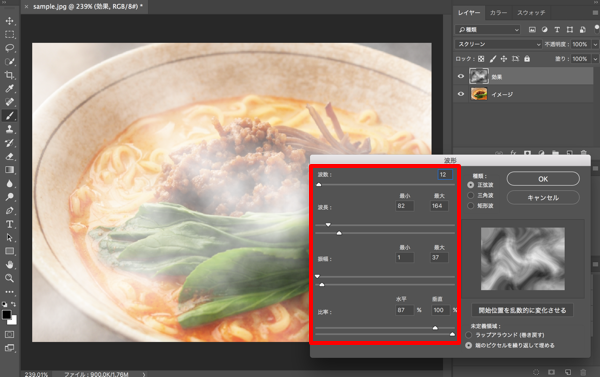Filter layers by smart objects

(x=582, y=29)
